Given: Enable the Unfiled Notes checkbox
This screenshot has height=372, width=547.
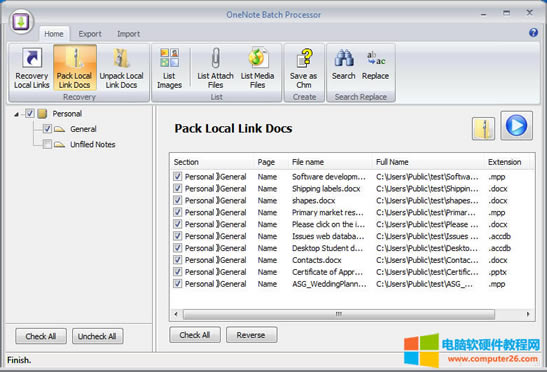Looking at the screenshot, I should [47, 144].
